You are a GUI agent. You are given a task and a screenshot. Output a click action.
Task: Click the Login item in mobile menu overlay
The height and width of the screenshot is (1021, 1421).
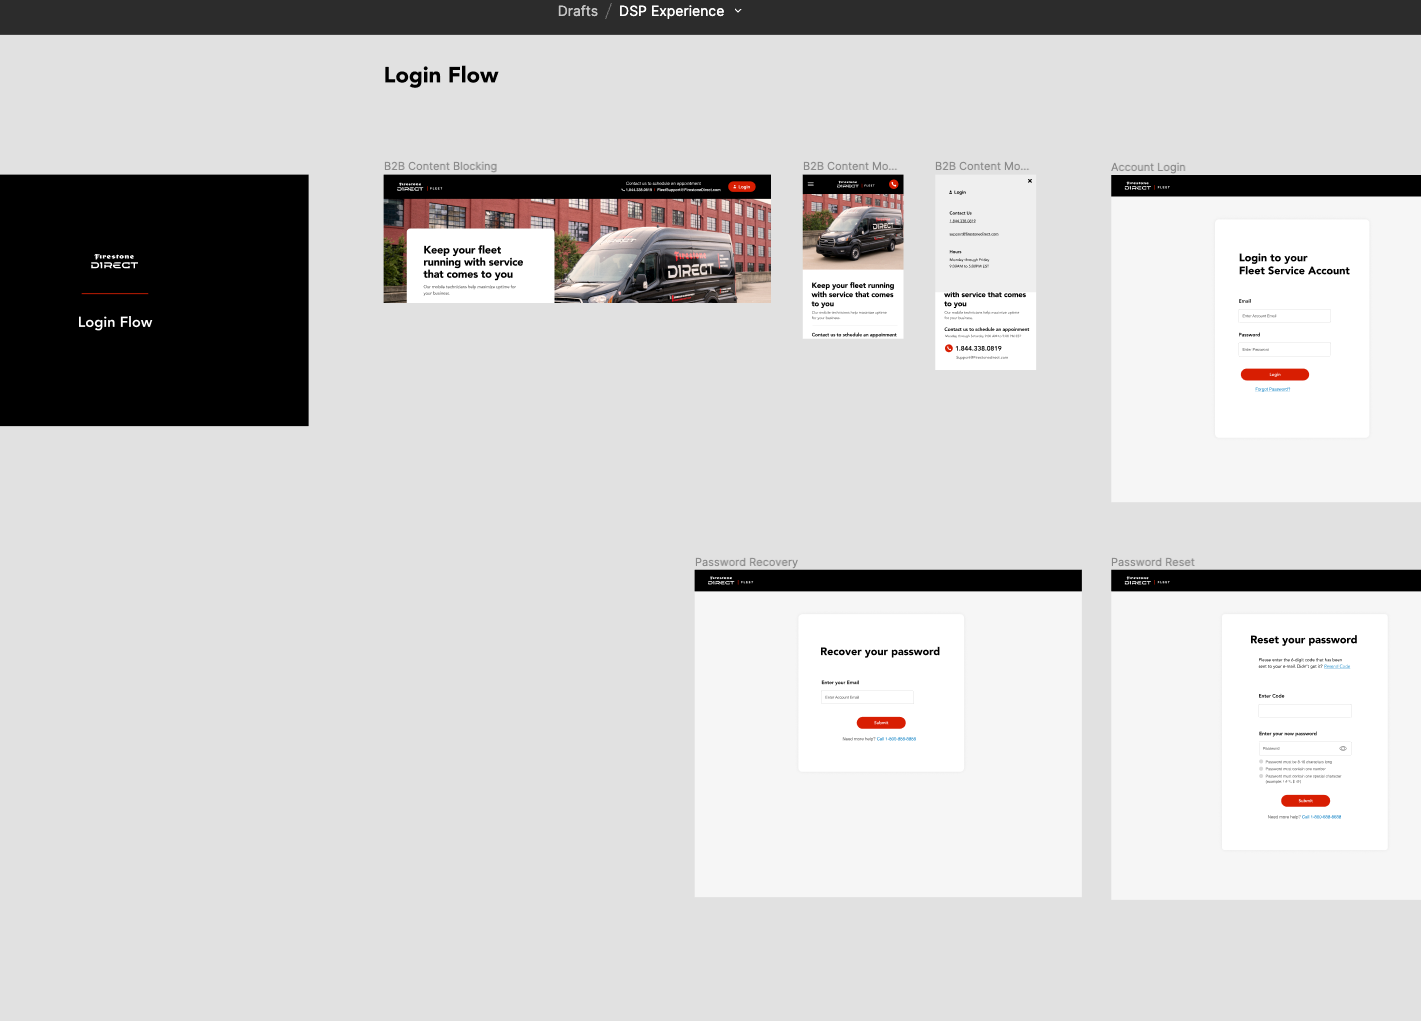click(x=958, y=192)
